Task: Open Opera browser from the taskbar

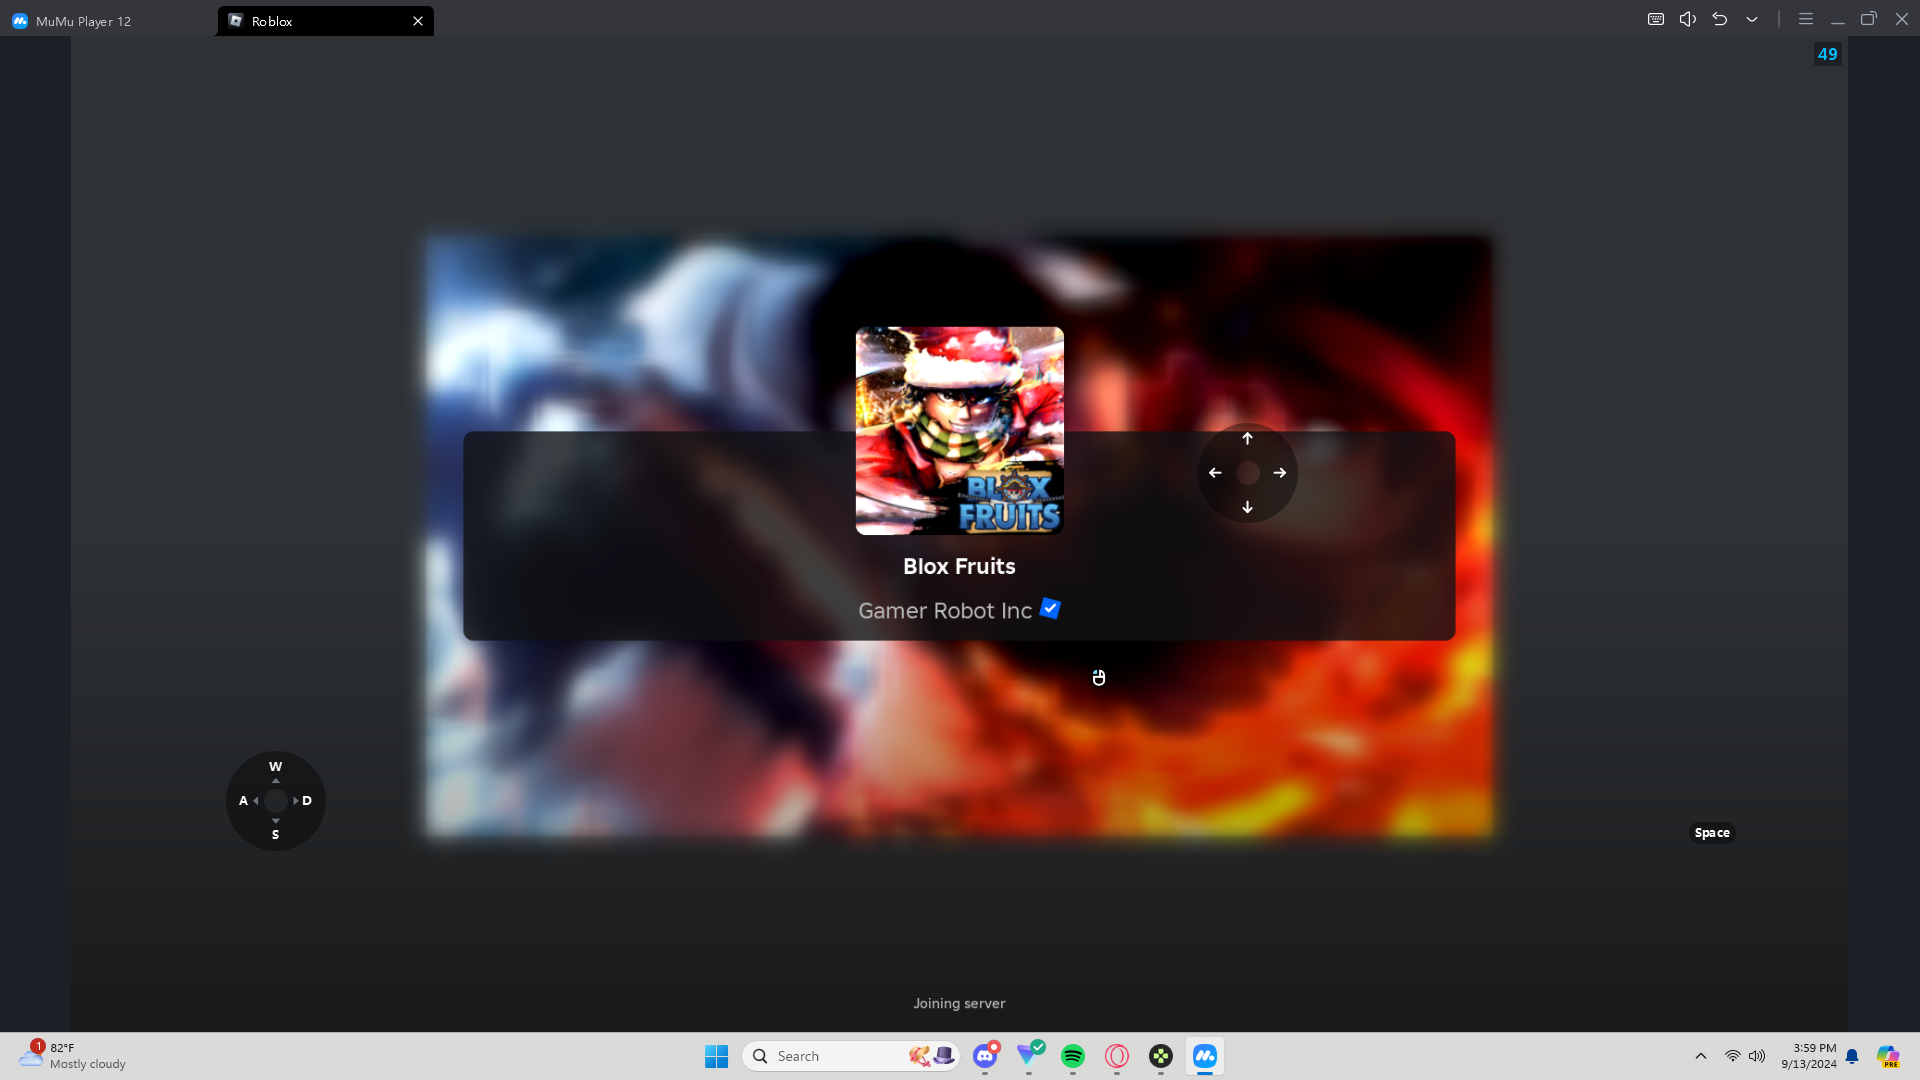Action: pyautogui.click(x=1117, y=1056)
